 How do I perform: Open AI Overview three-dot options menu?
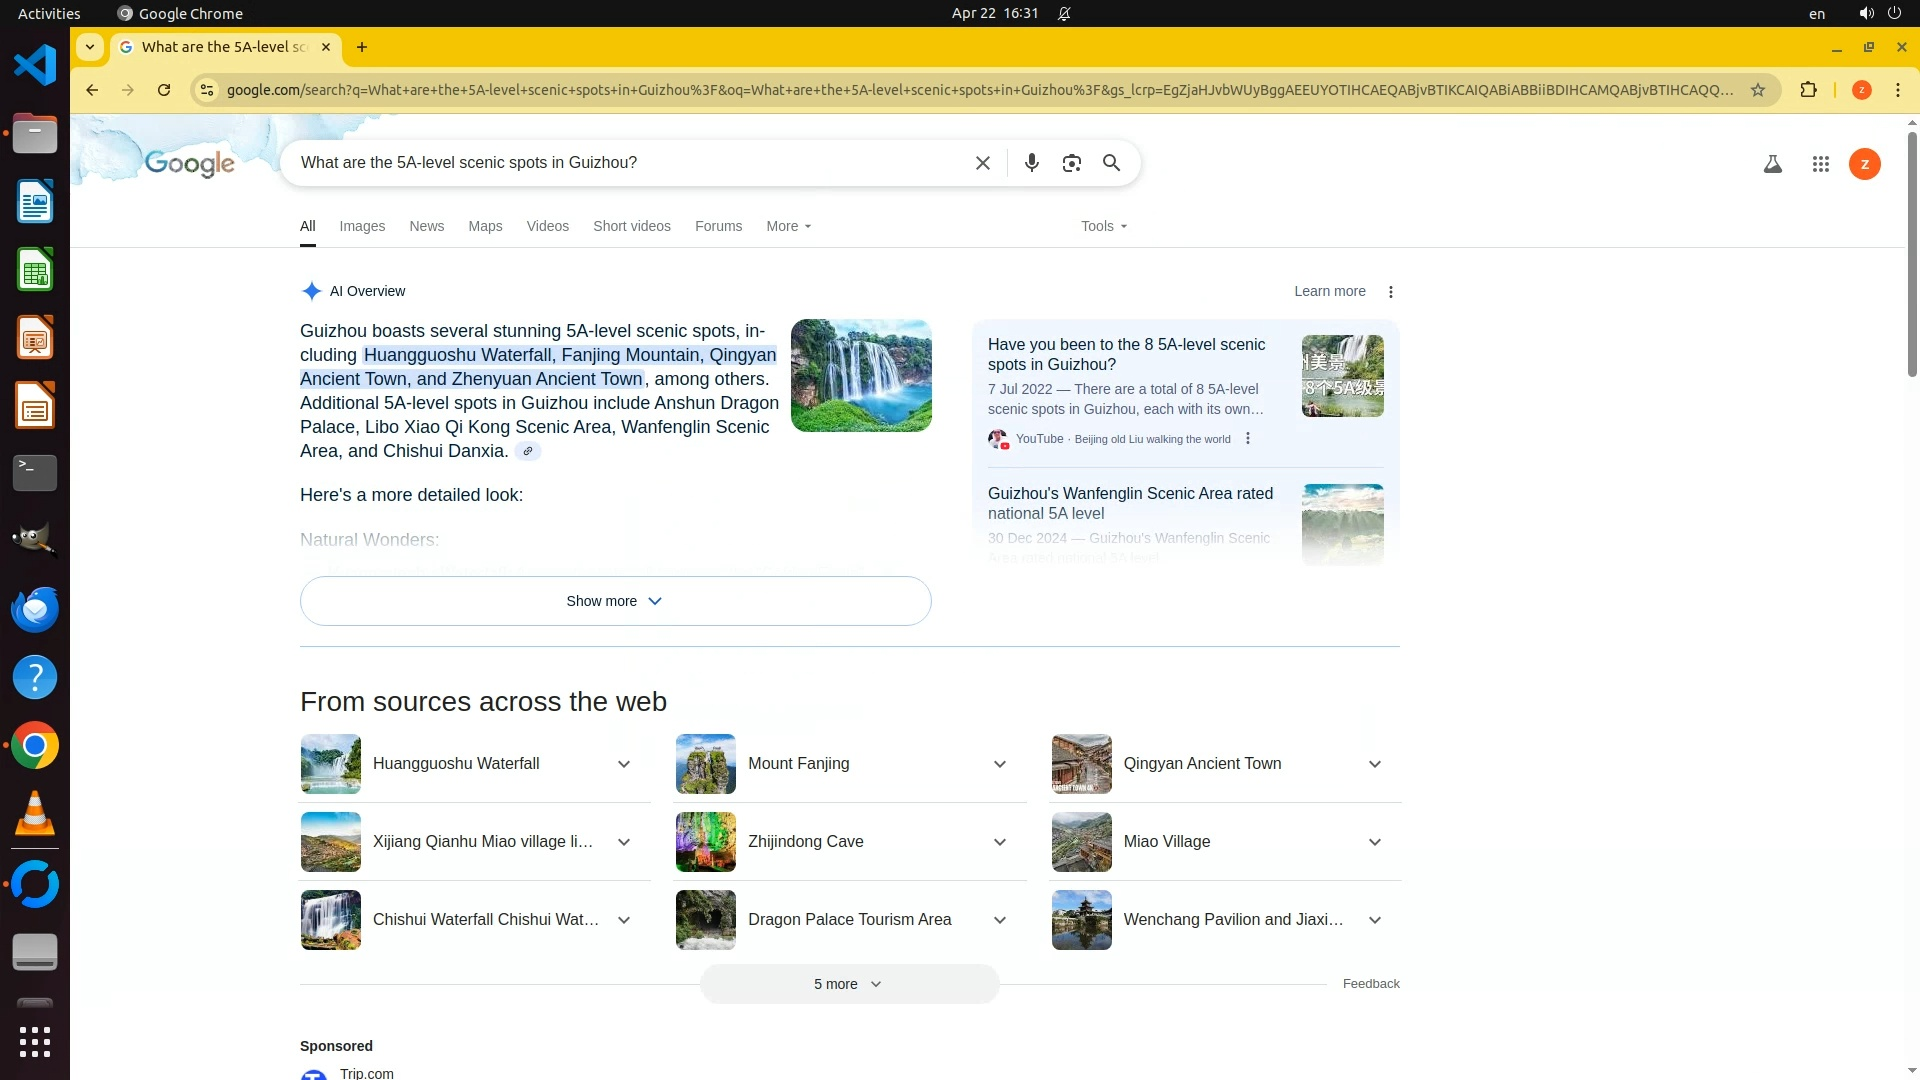point(1390,292)
